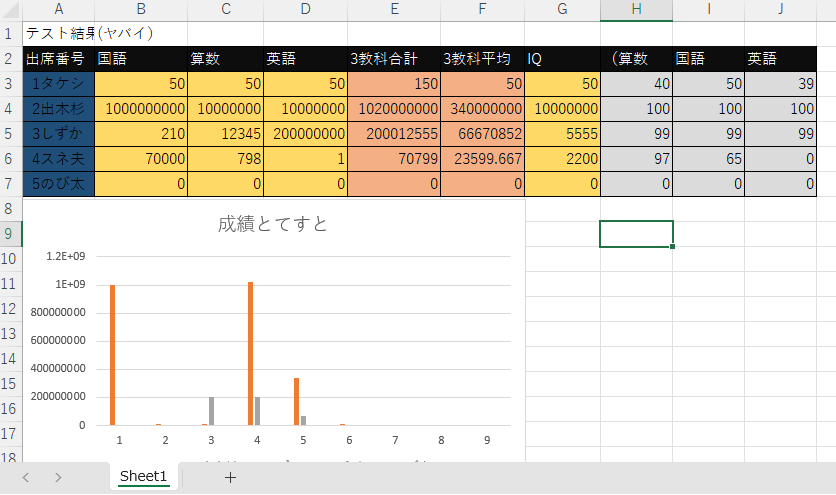
Task: Select the 2出木杉 name cell
Action: tap(59, 109)
